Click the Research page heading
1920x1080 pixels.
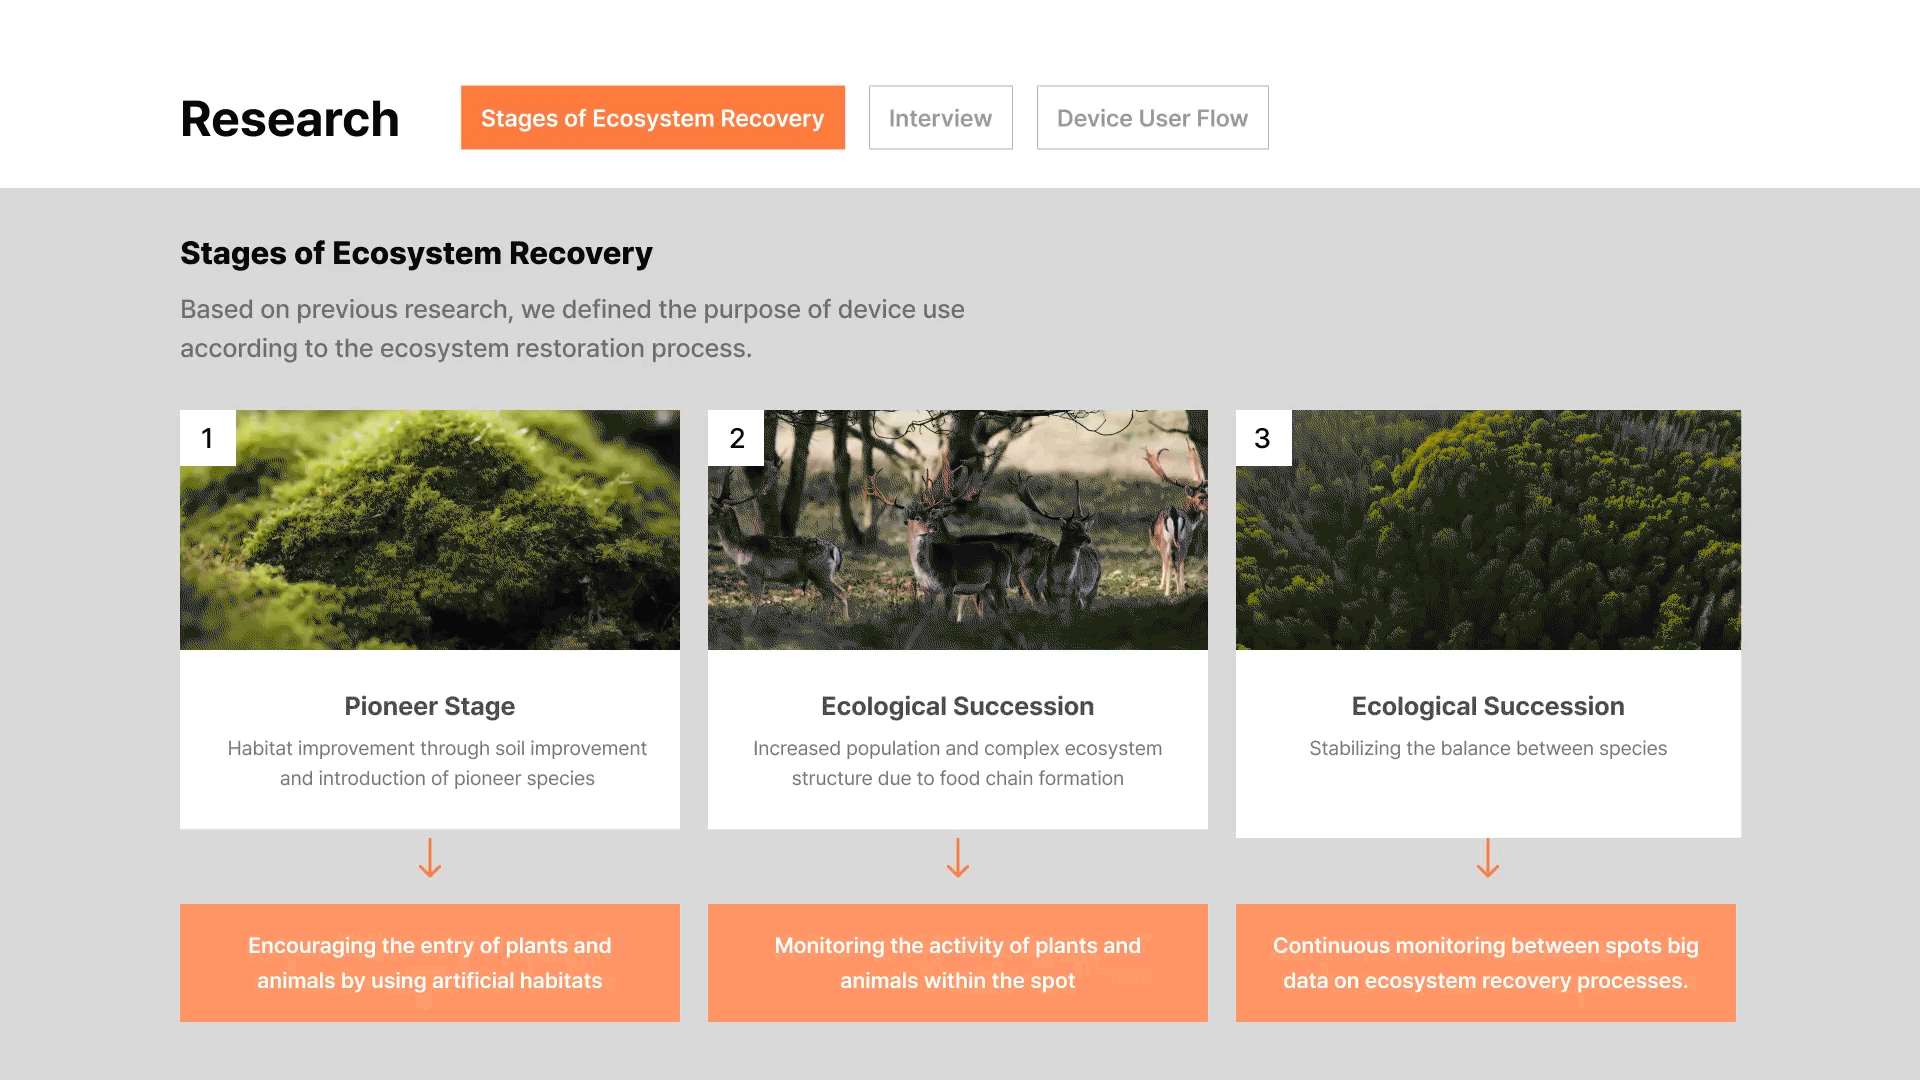point(290,119)
